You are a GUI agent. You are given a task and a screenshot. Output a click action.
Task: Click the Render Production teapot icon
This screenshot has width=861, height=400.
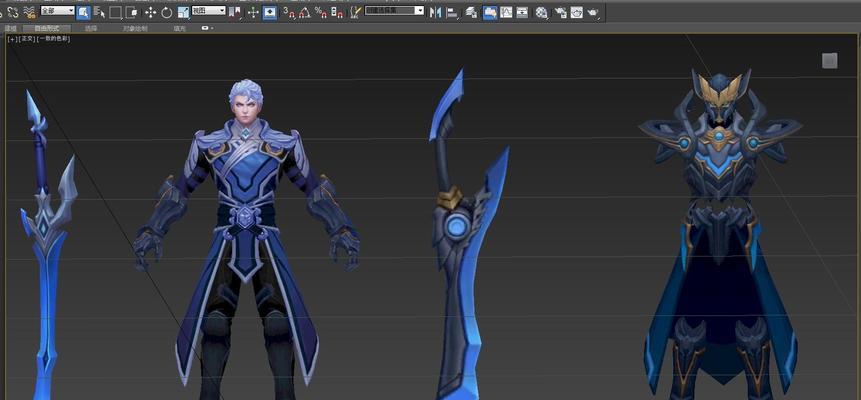tap(593, 12)
